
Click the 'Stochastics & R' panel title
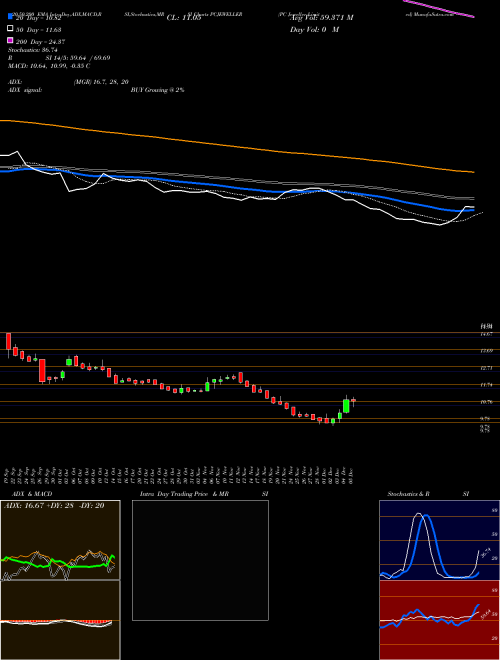[409, 494]
